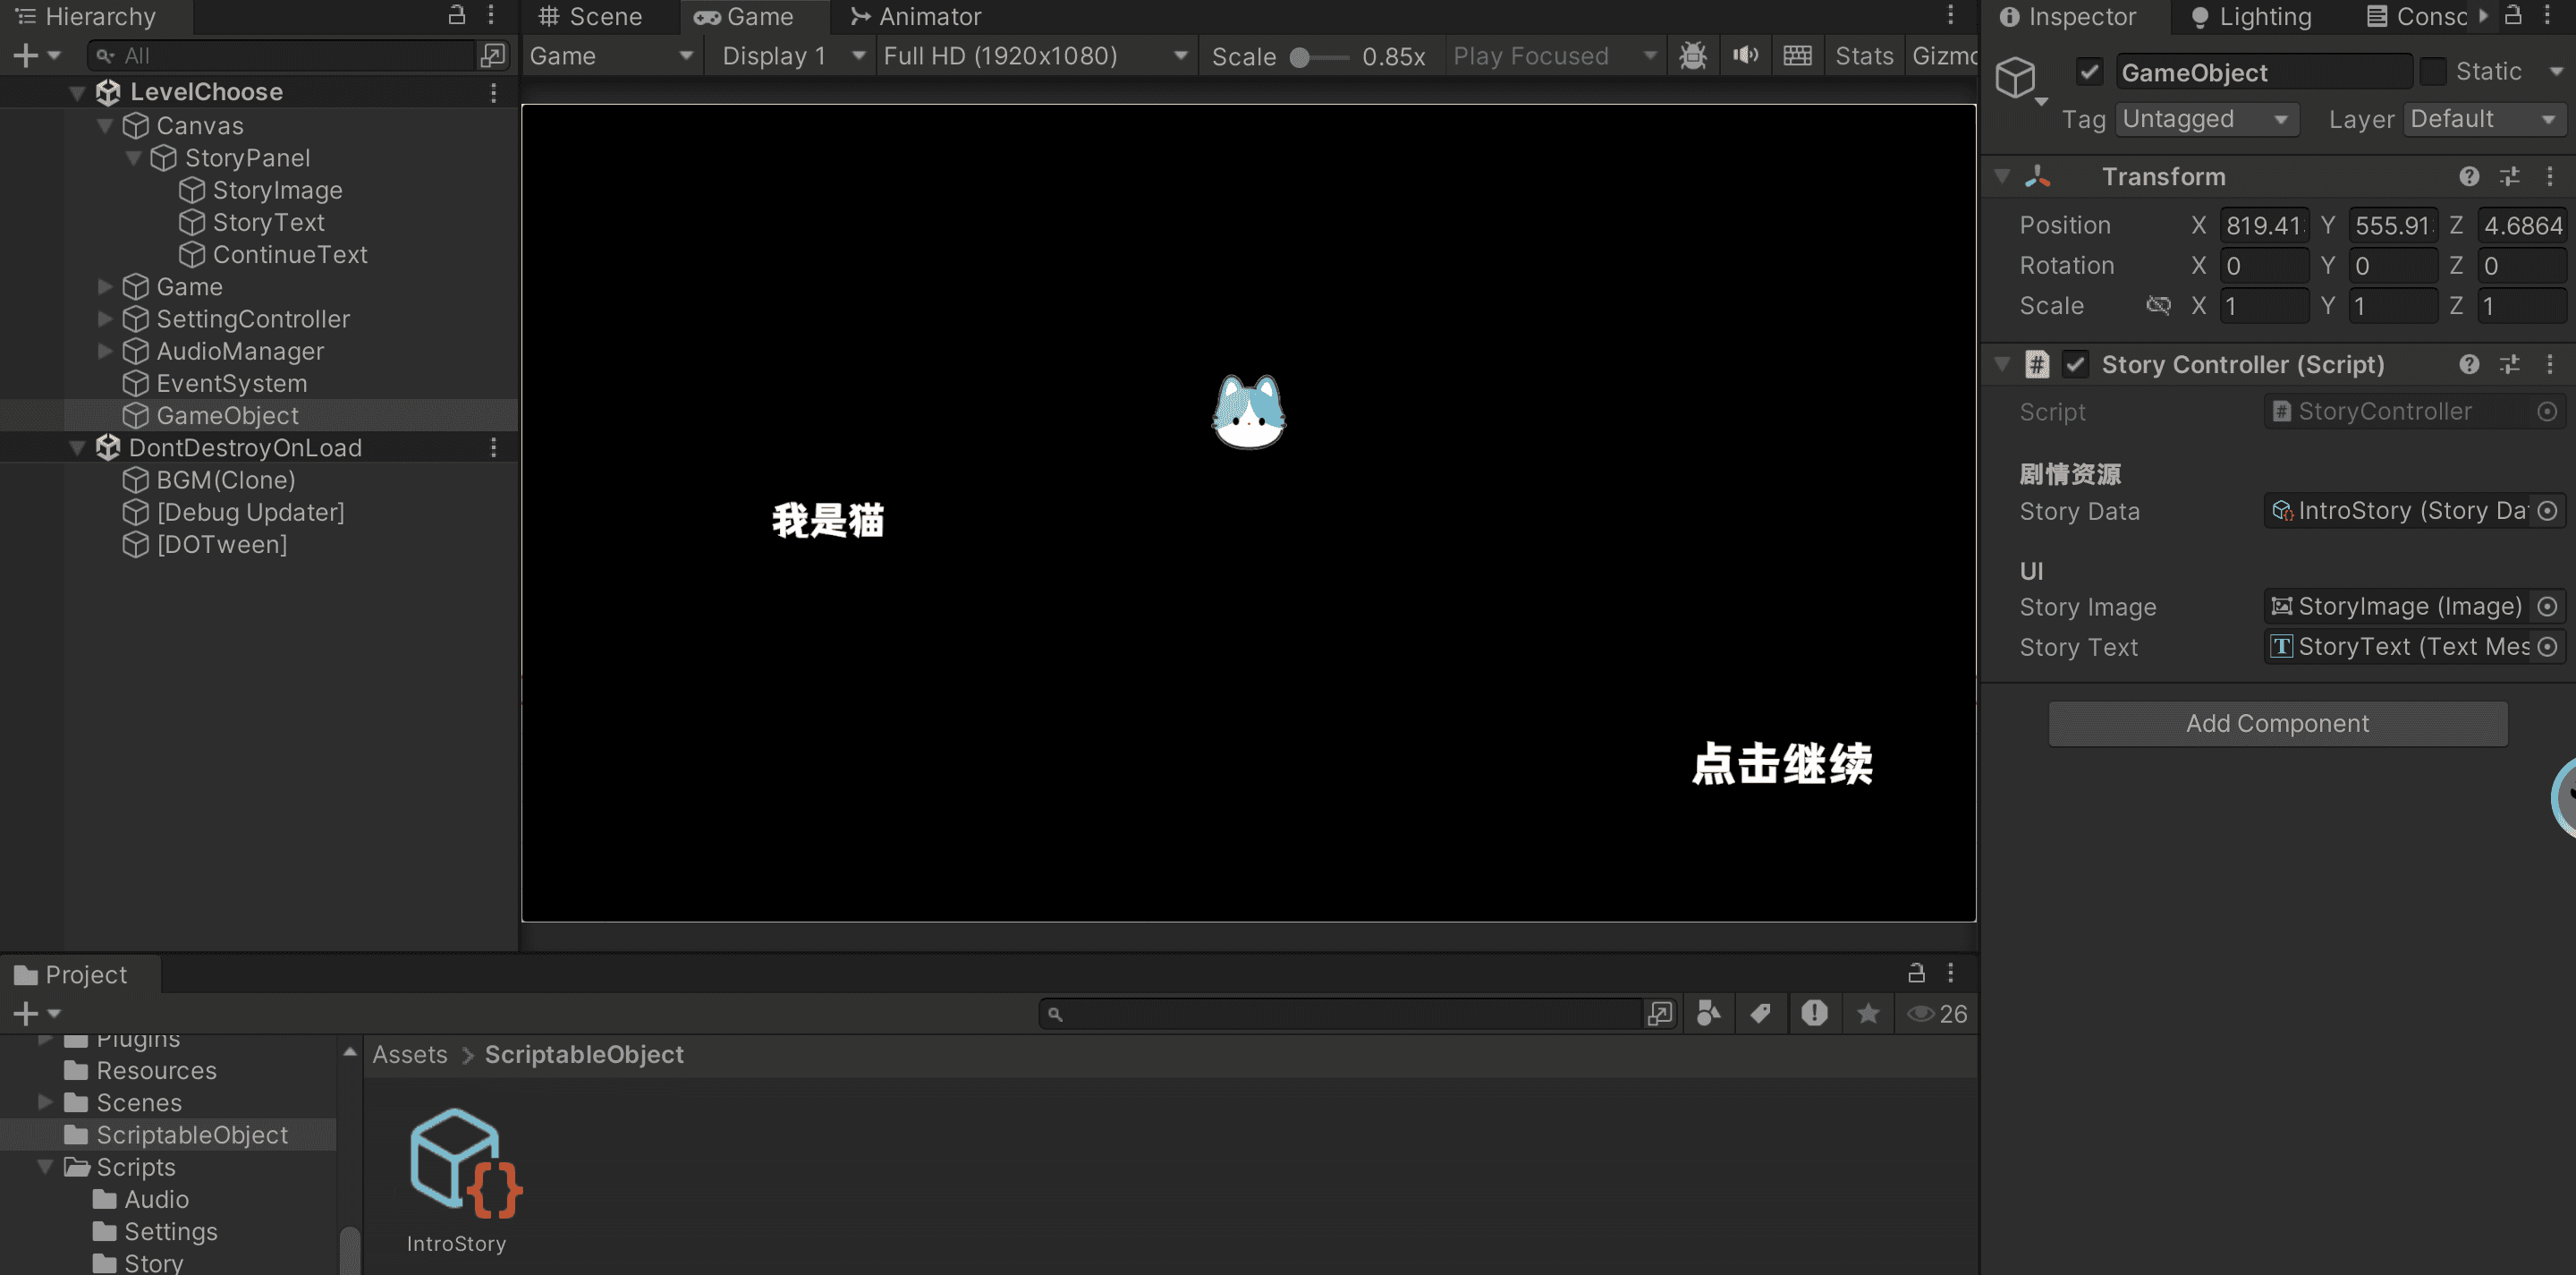Navigate to Assets in breadcrumb
The width and height of the screenshot is (2576, 1275).
(x=410, y=1054)
